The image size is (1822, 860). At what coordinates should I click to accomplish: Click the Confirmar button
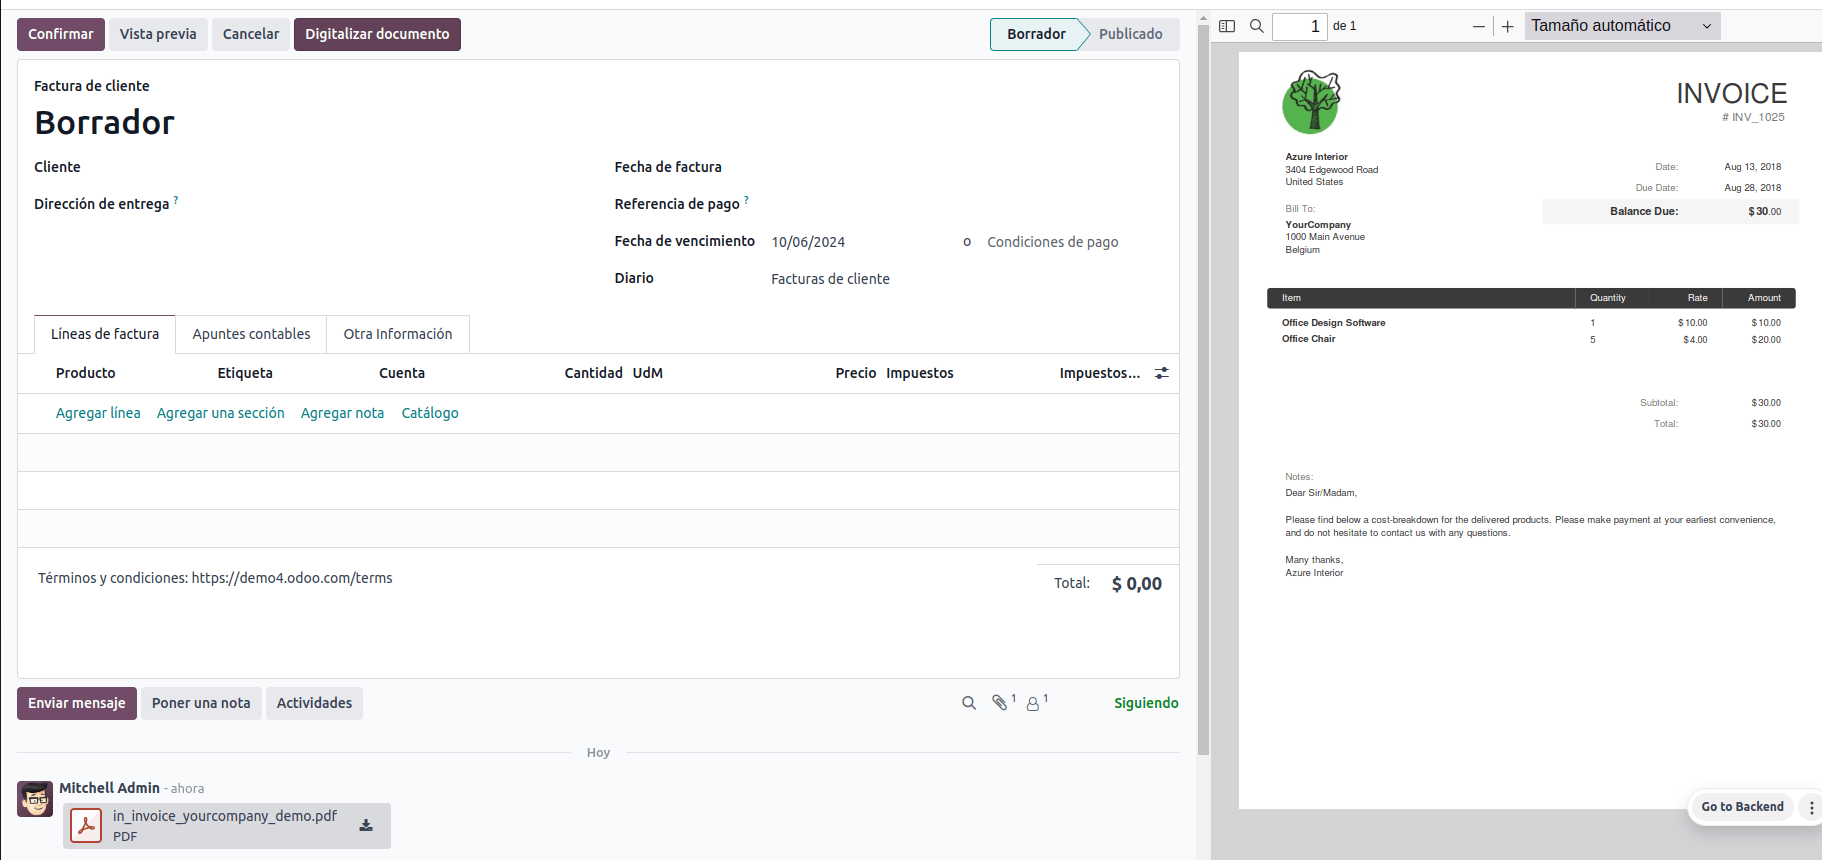tap(61, 34)
